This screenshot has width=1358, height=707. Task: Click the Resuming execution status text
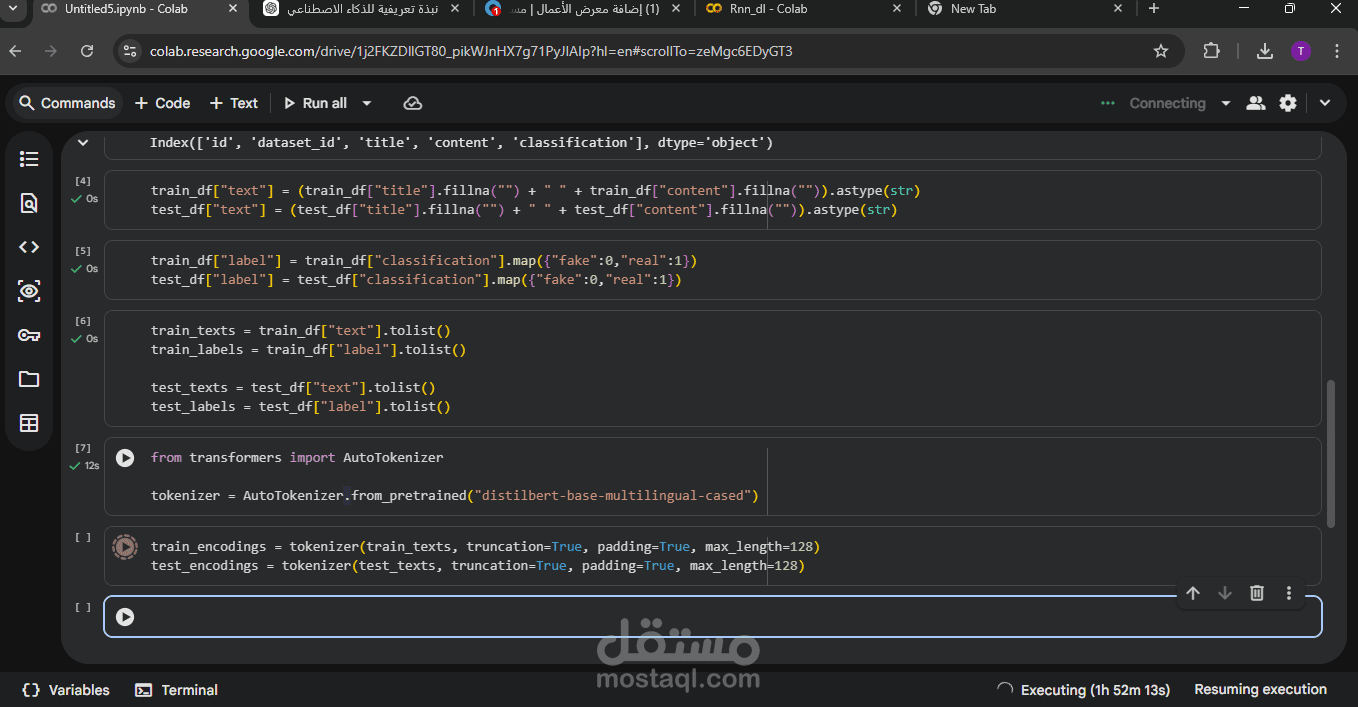click(1260, 690)
